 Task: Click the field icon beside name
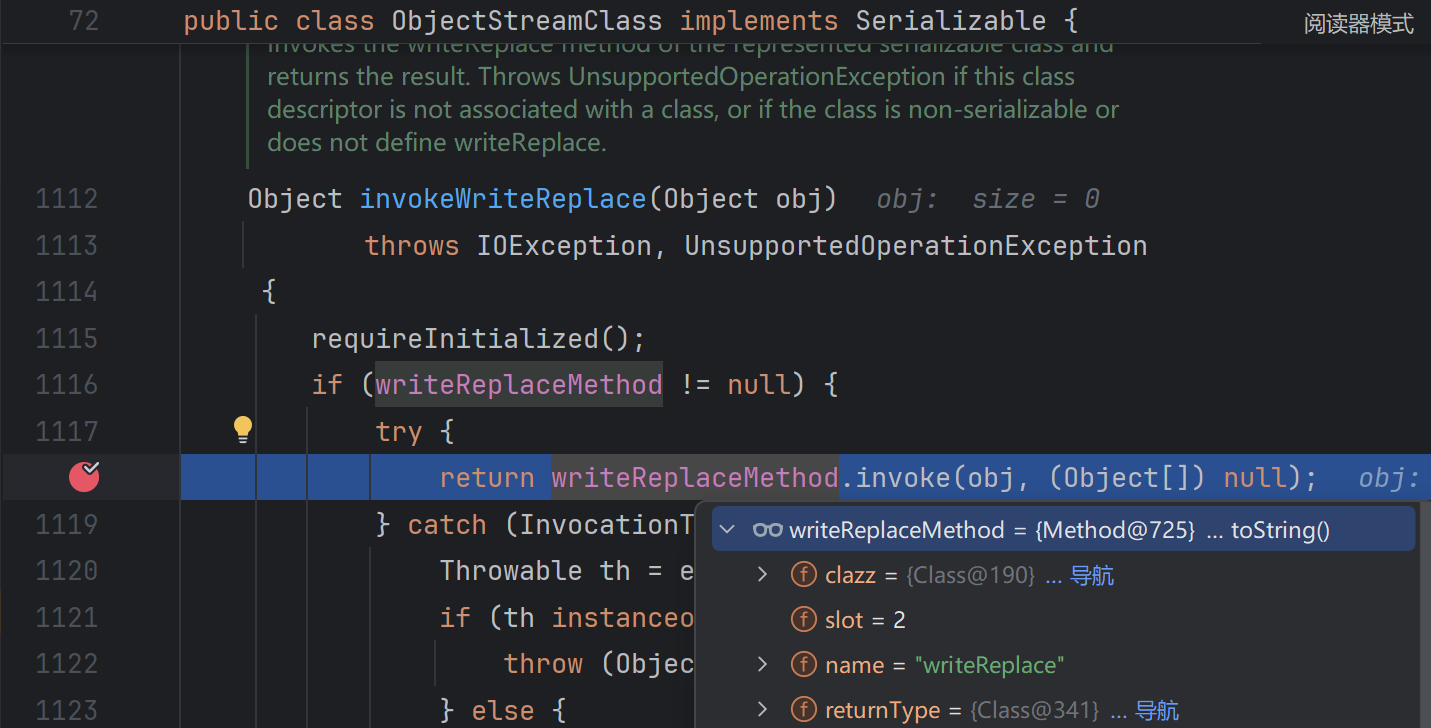tap(803, 665)
